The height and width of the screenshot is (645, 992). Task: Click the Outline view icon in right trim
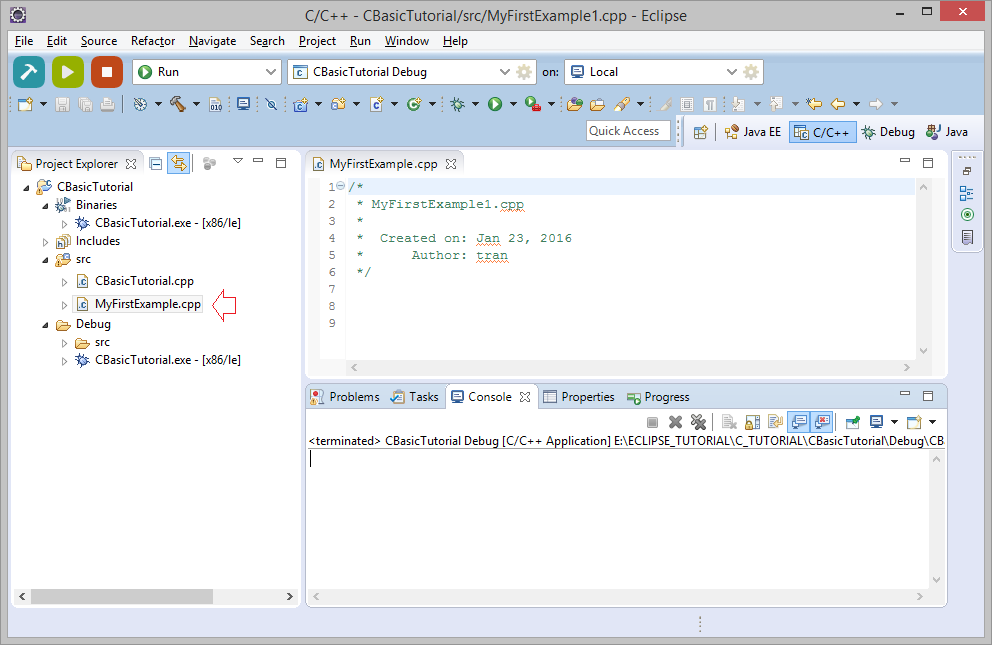[x=967, y=193]
